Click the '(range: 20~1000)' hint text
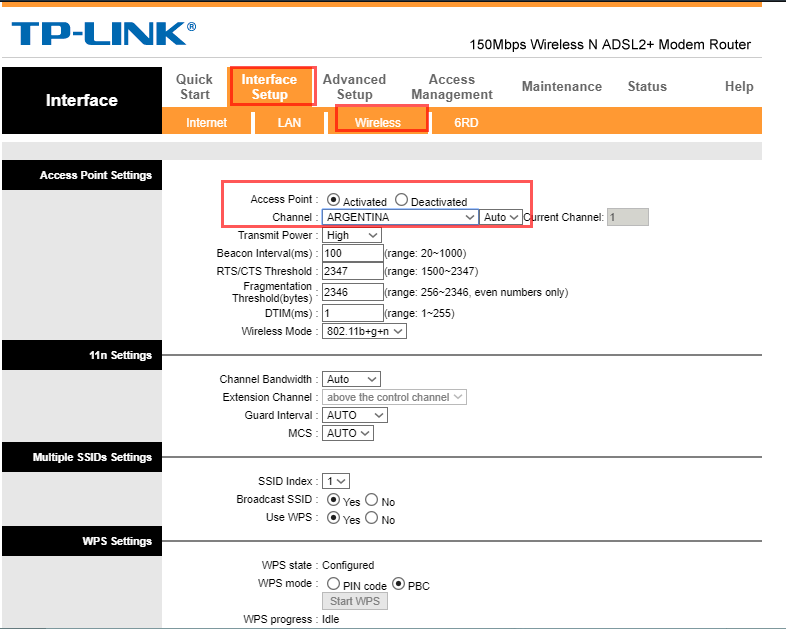 (x=425, y=253)
